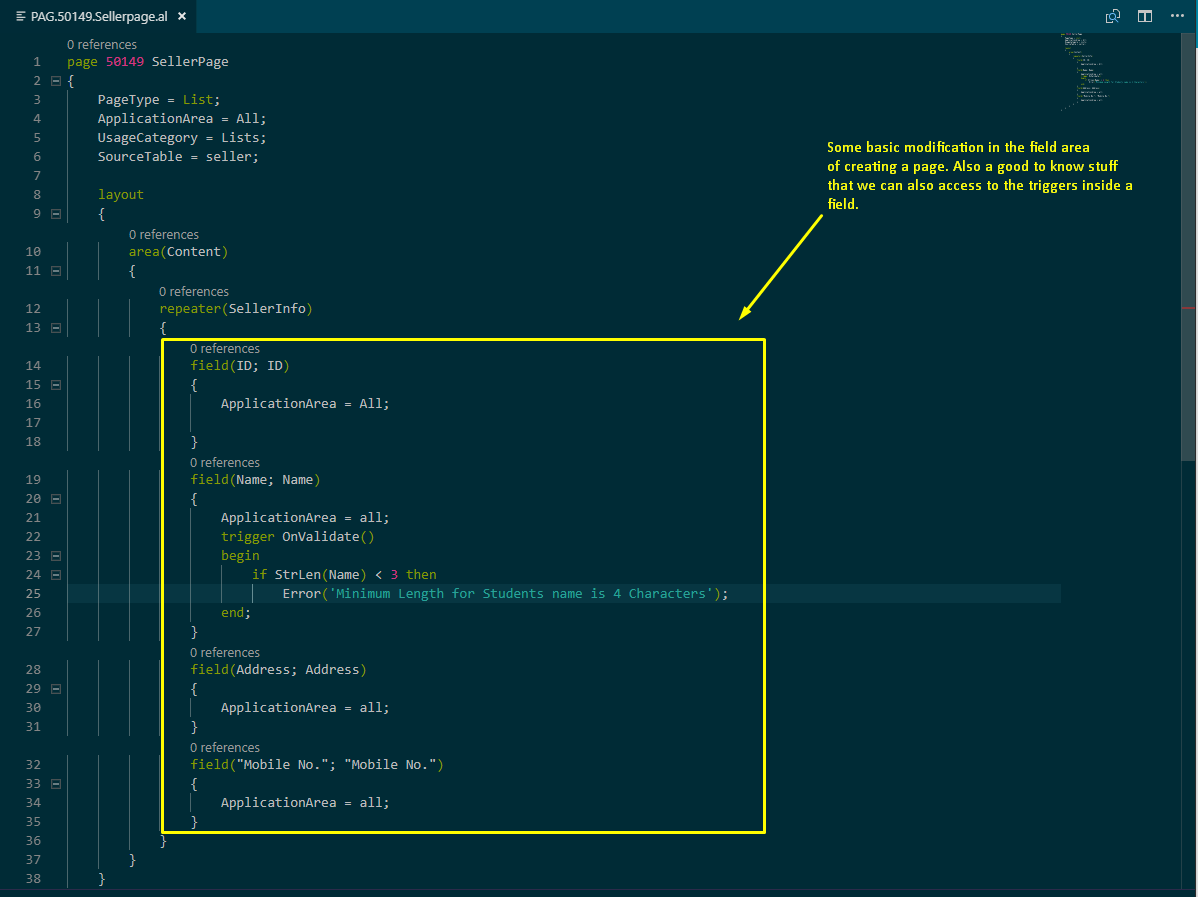Open the changes compare icon

[x=1112, y=16]
